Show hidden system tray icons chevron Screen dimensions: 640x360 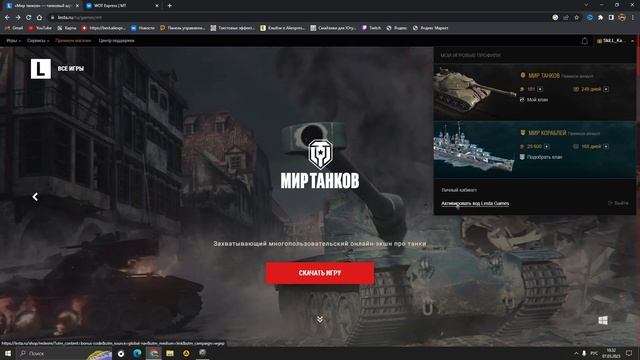point(576,353)
